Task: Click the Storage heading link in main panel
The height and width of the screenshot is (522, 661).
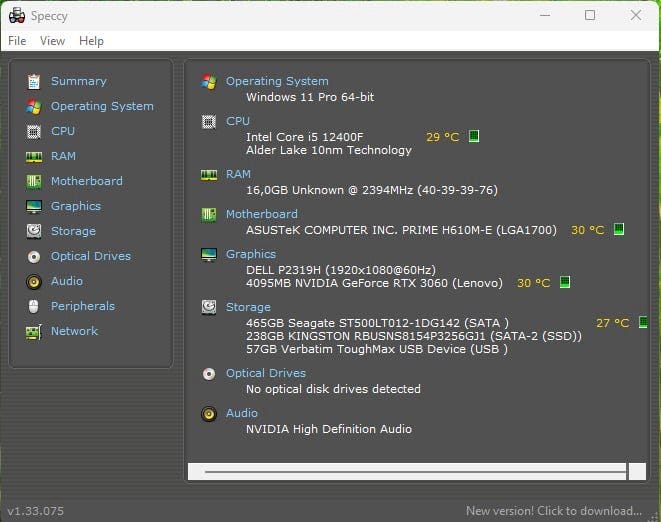Action: click(248, 307)
